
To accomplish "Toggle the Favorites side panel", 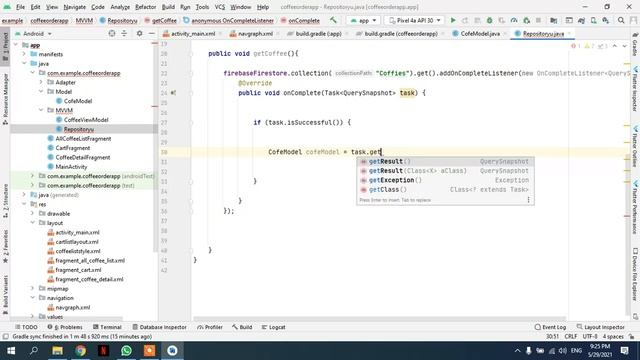I will (5, 247).
